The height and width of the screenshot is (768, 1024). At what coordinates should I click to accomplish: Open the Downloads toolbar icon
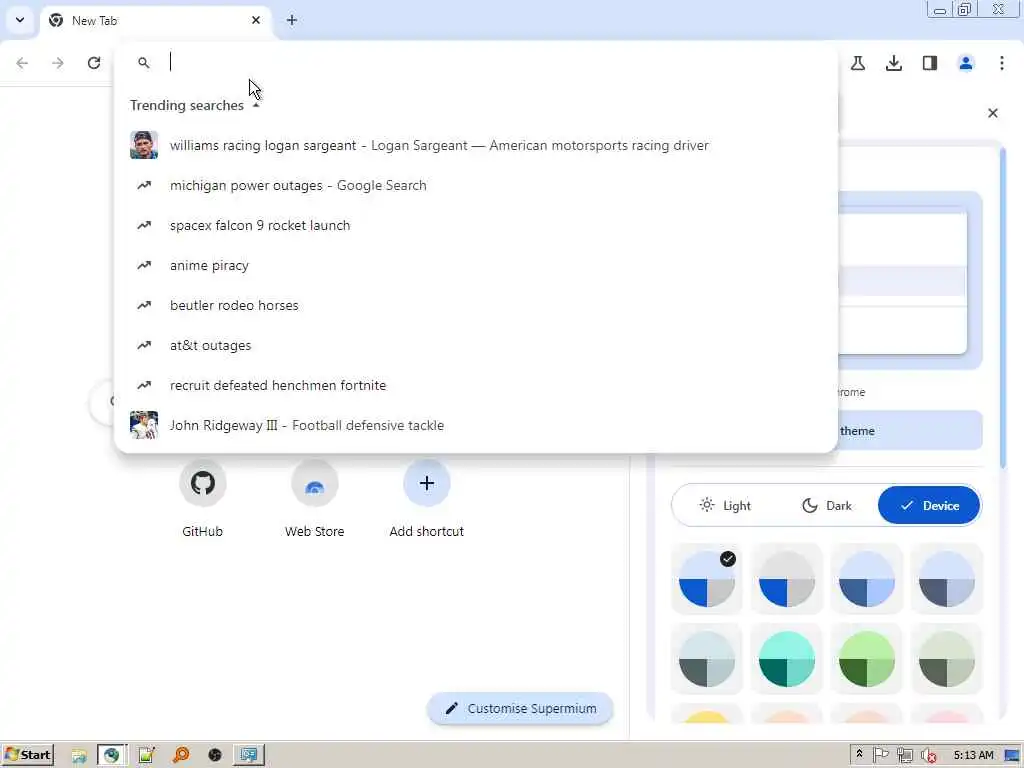tap(894, 63)
